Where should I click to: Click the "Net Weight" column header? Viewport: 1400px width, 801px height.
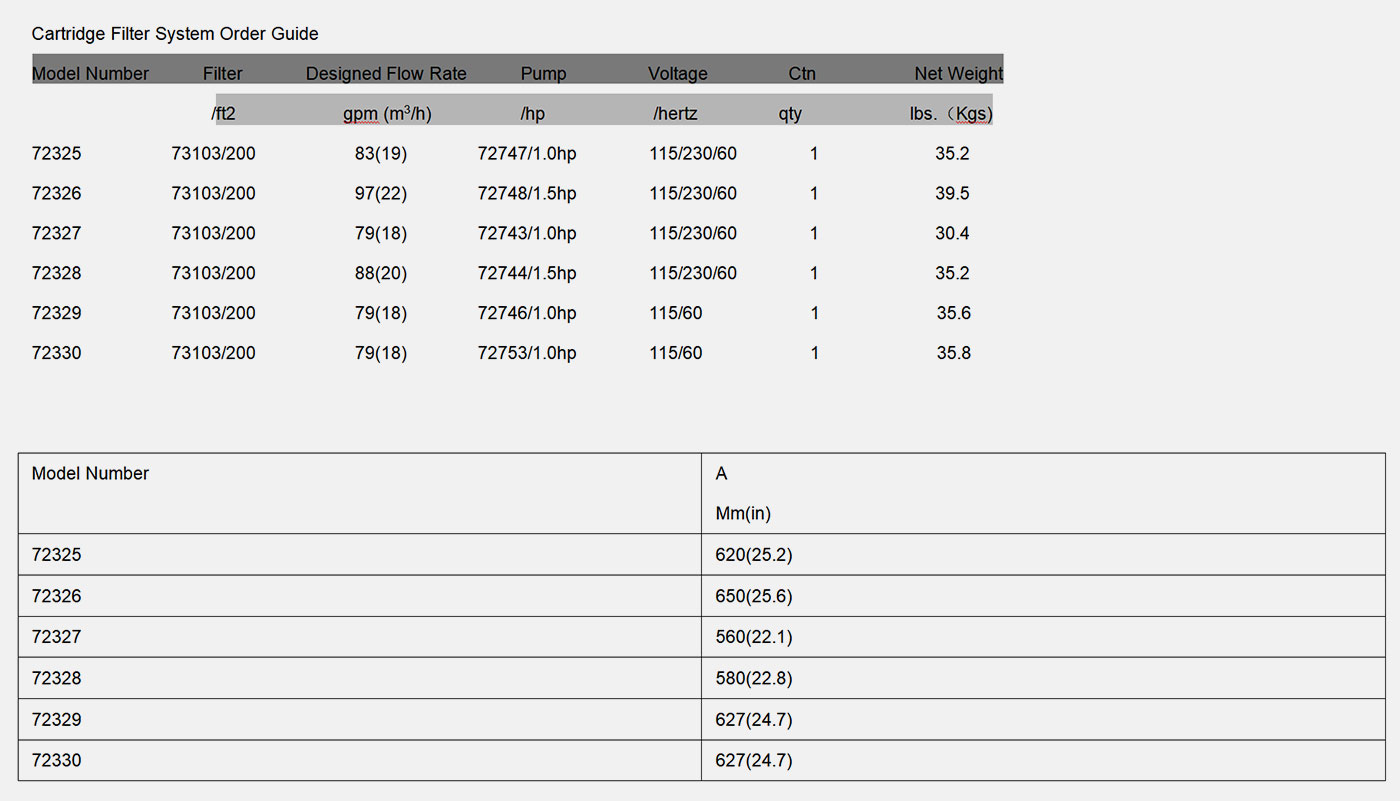click(958, 74)
